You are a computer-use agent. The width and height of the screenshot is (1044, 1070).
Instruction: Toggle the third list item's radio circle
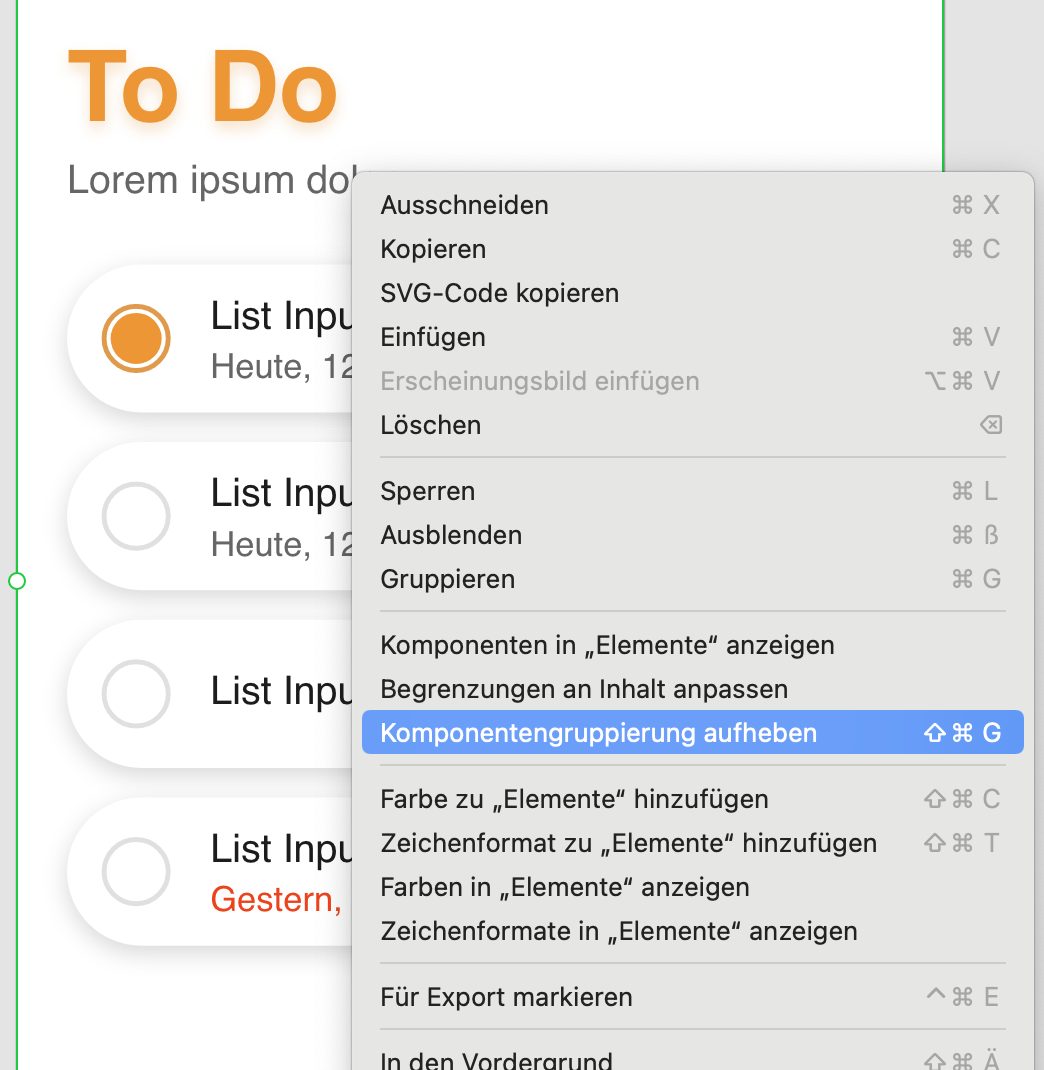coord(136,693)
